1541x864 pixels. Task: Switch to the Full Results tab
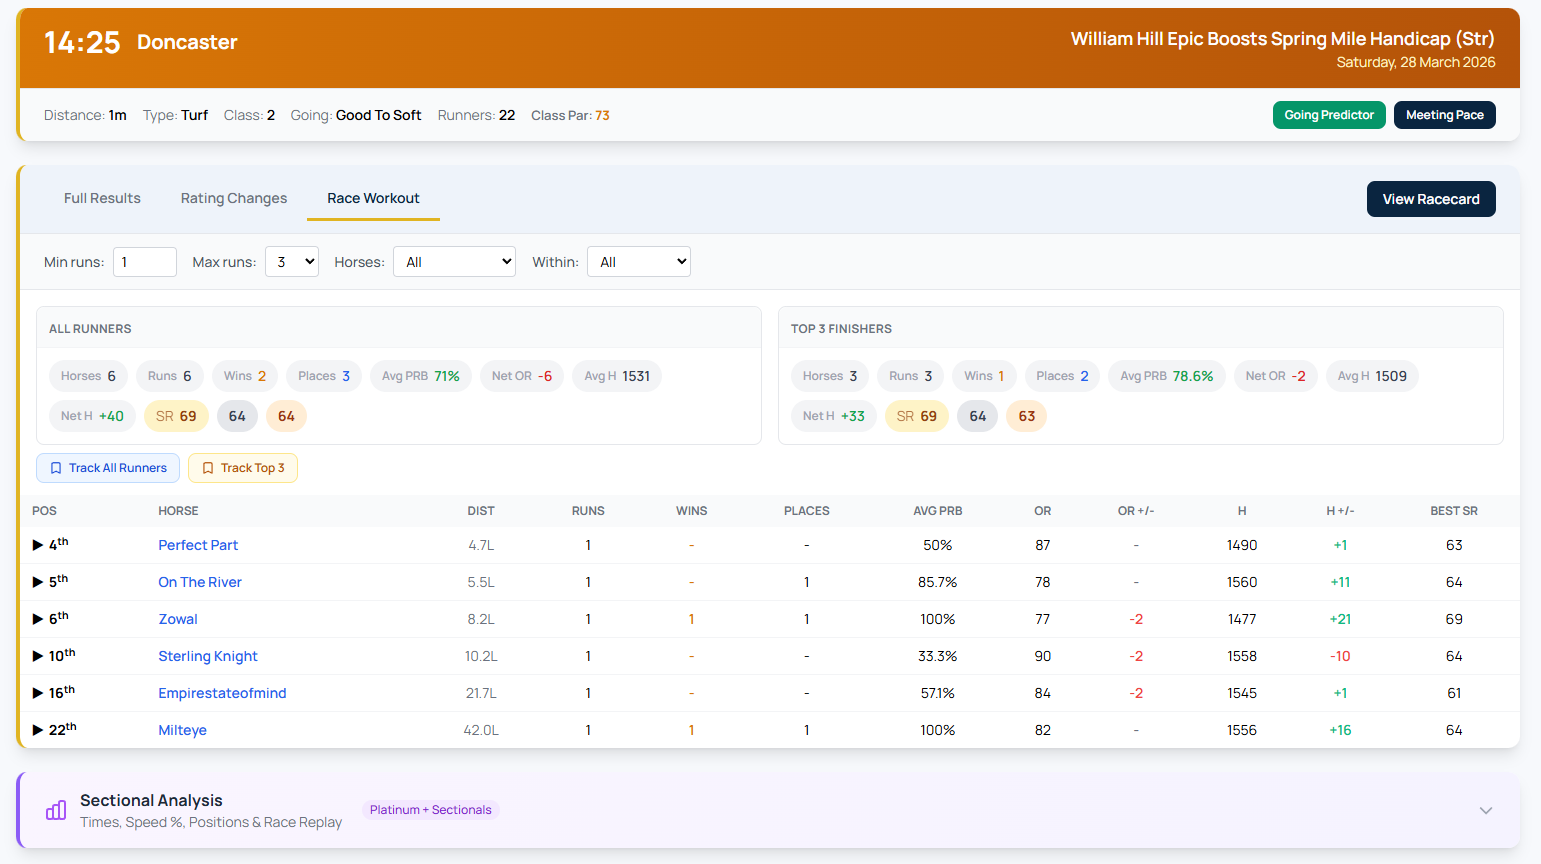pyautogui.click(x=102, y=198)
